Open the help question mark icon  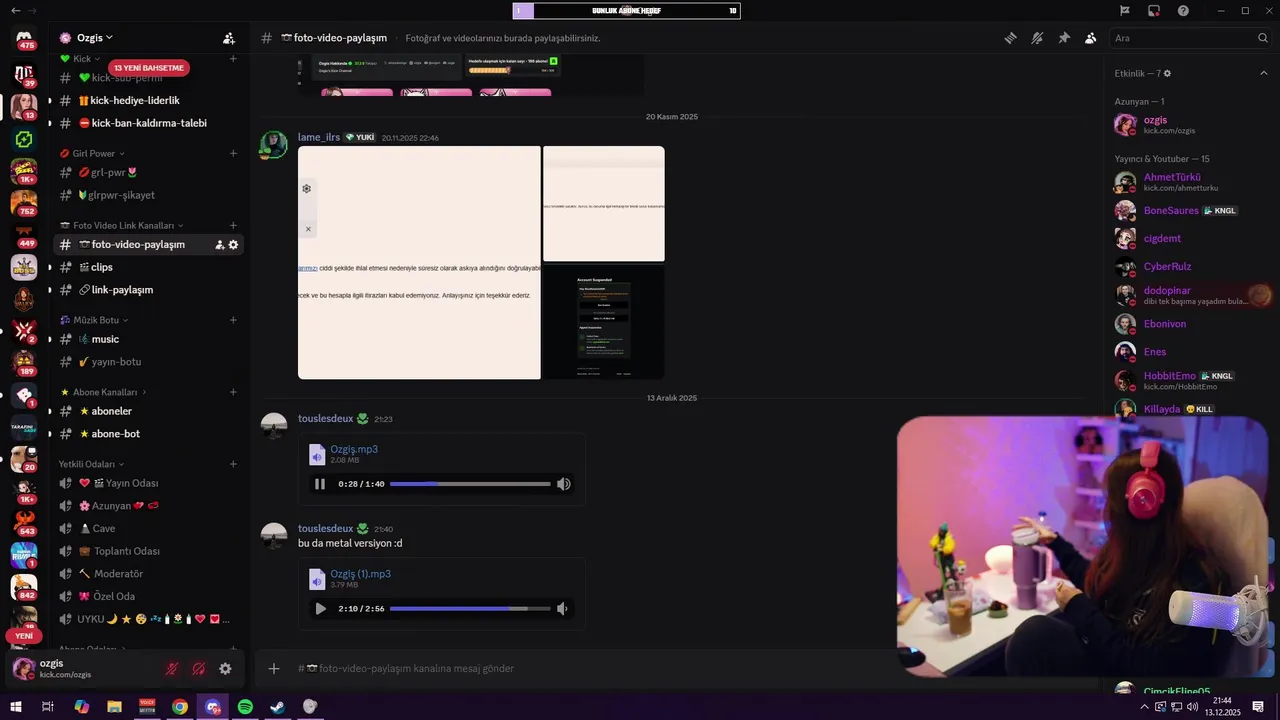point(1183,11)
